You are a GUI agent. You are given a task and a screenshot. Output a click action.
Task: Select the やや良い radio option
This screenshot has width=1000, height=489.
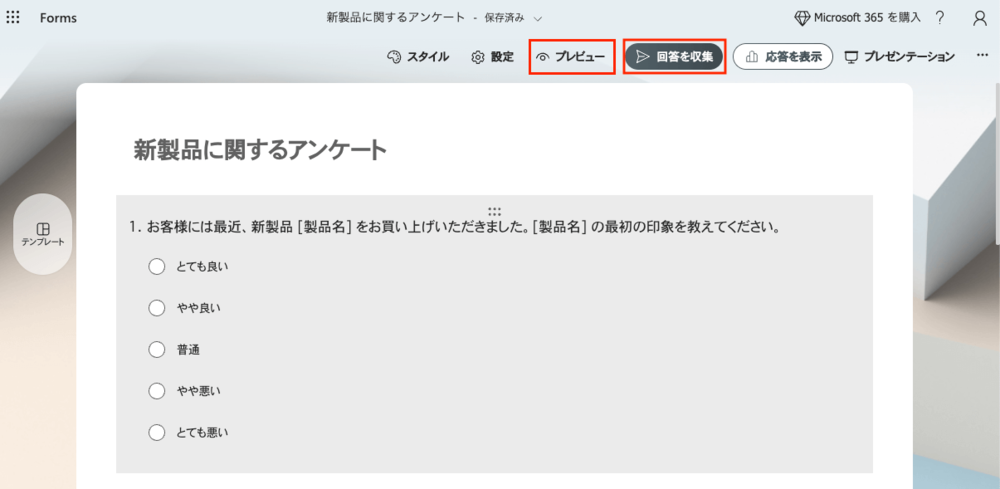pyautogui.click(x=156, y=308)
